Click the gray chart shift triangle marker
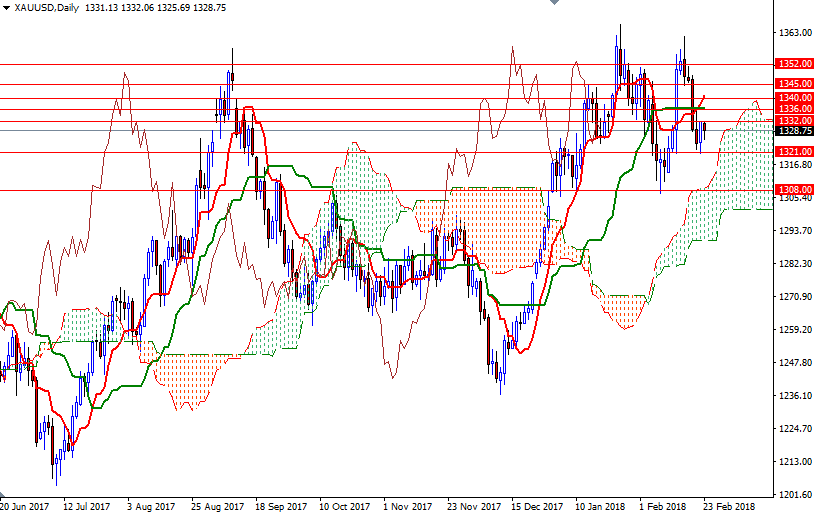This screenshot has height=514, width=814. pos(554,2)
